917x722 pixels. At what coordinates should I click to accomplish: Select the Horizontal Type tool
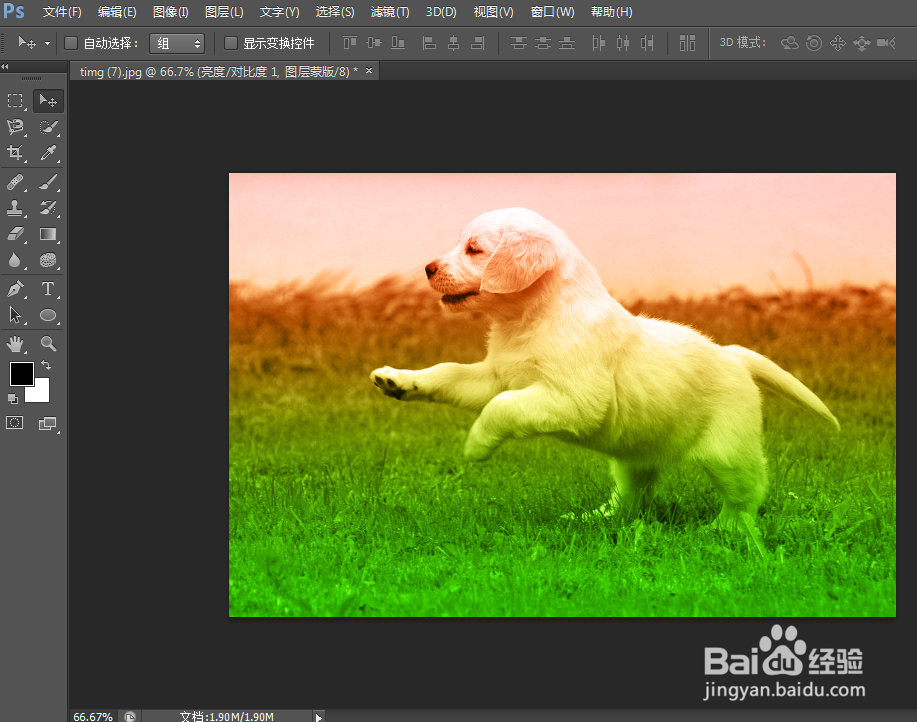[48, 289]
